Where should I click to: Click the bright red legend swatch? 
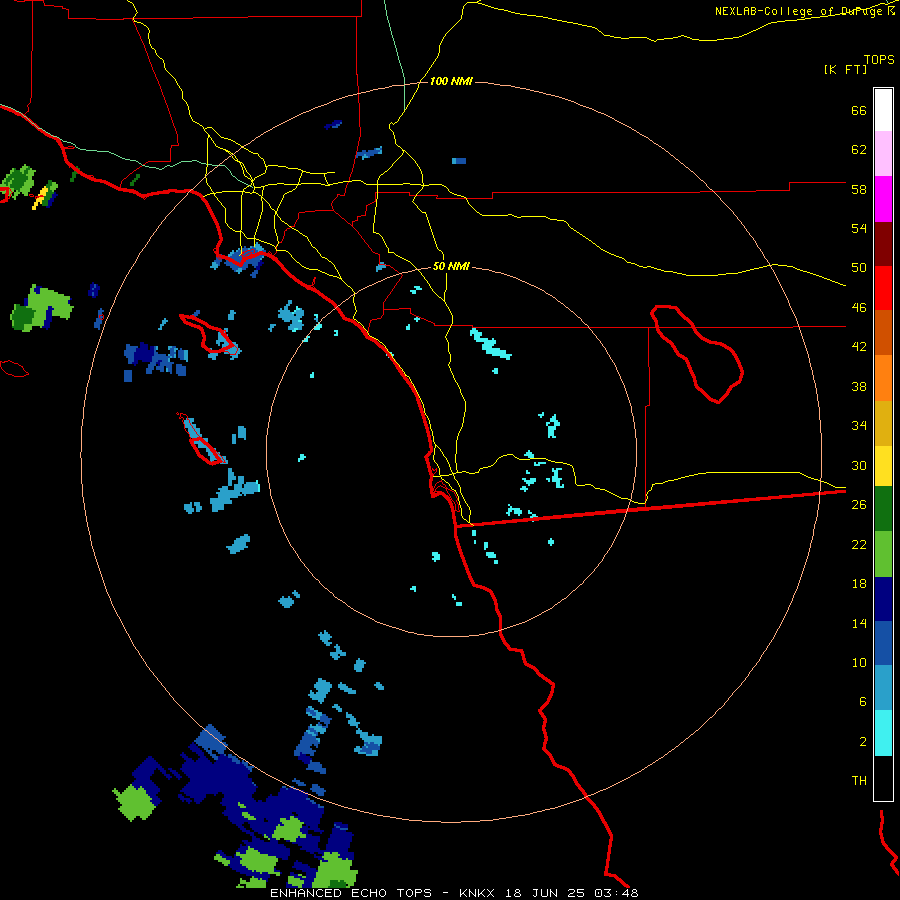tap(883, 288)
